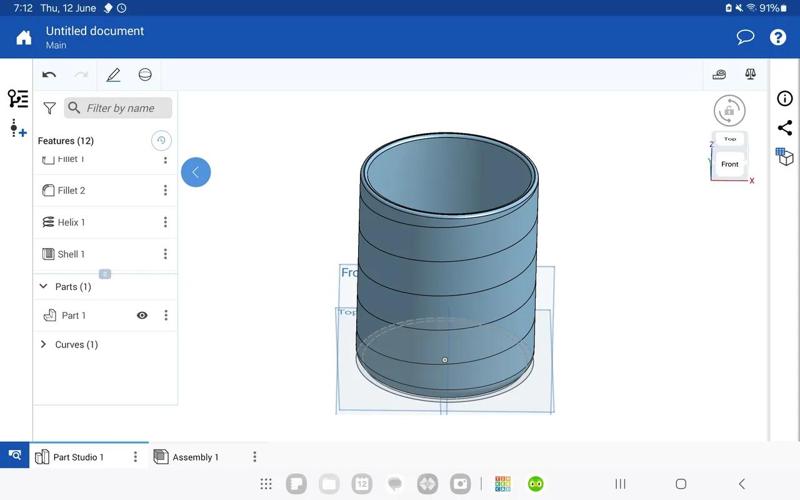Image resolution: width=800 pixels, height=500 pixels.
Task: Open the document info panel icon
Action: [785, 99]
